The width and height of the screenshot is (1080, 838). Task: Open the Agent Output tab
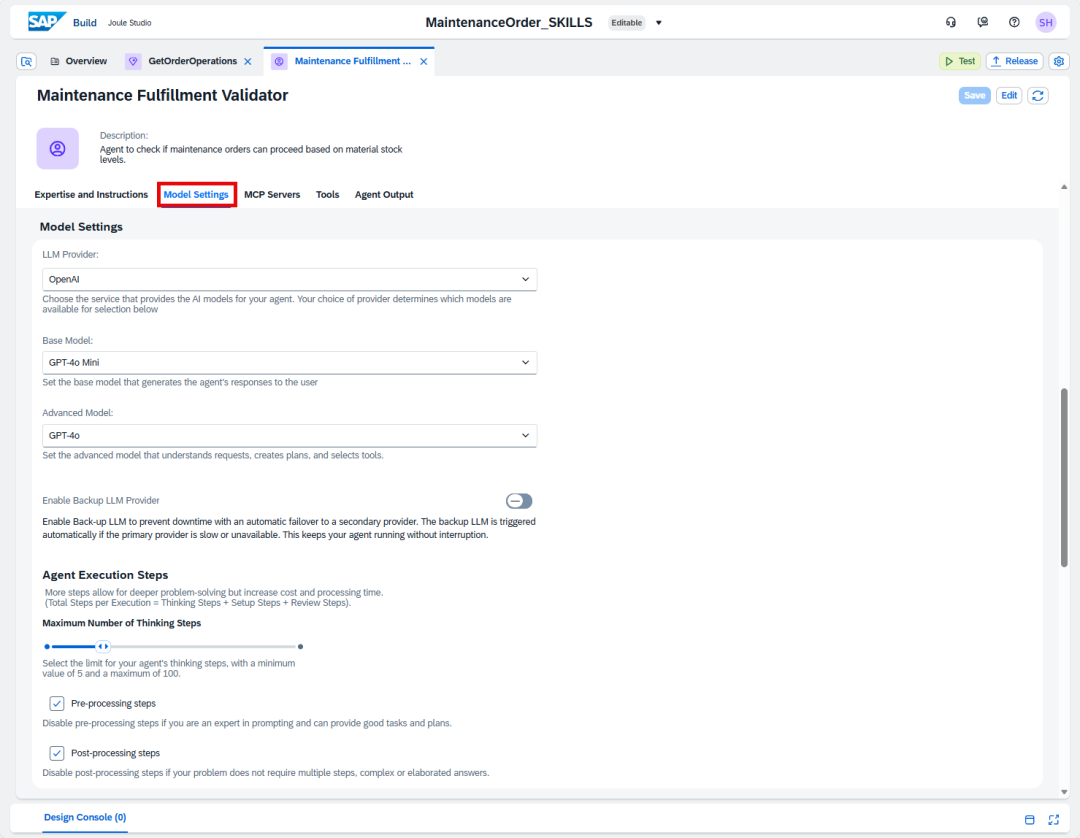384,195
